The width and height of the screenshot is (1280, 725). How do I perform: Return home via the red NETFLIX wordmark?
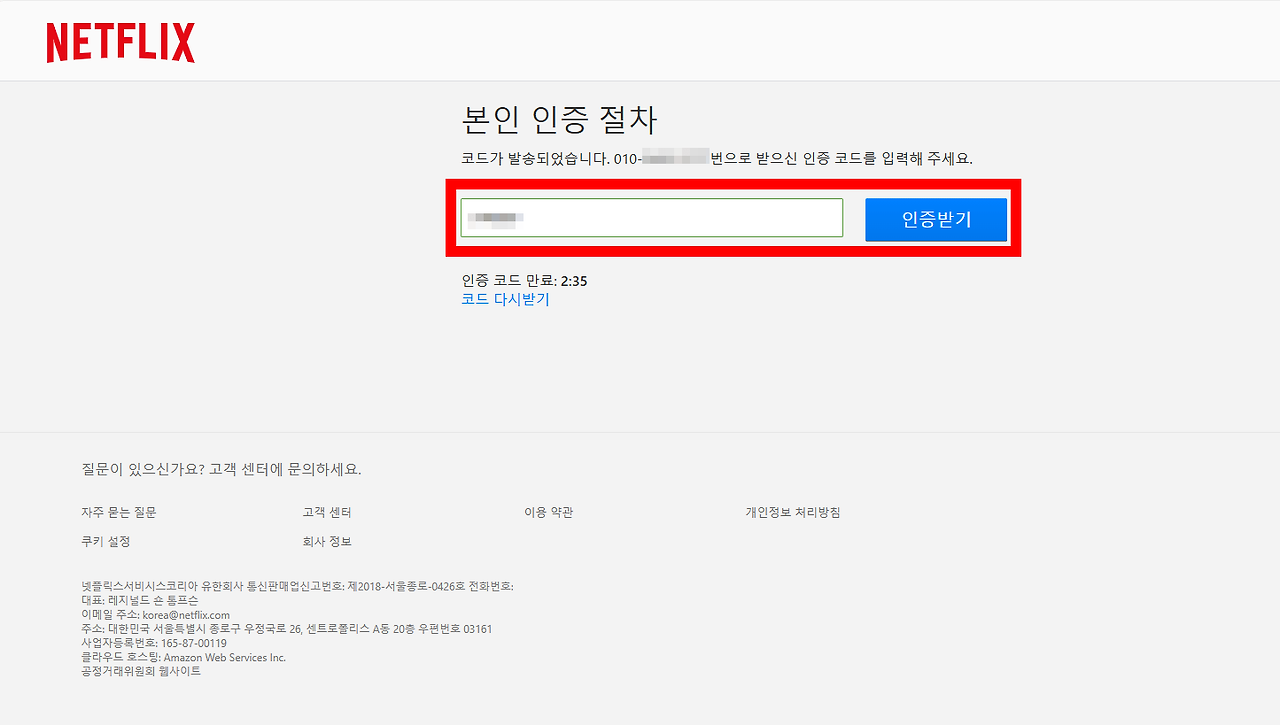tap(119, 42)
